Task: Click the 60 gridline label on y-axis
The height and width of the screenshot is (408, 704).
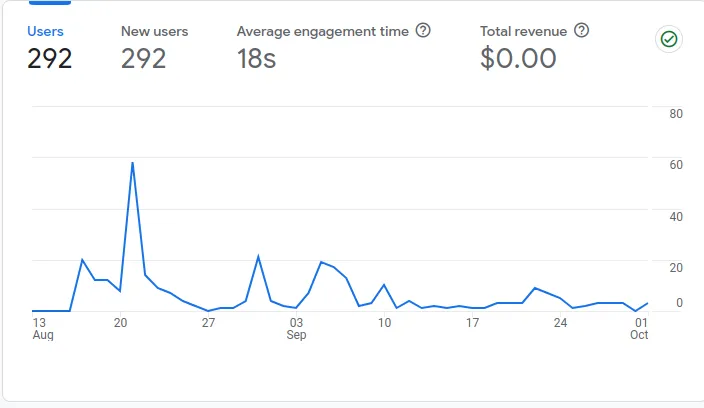Action: coord(675,164)
